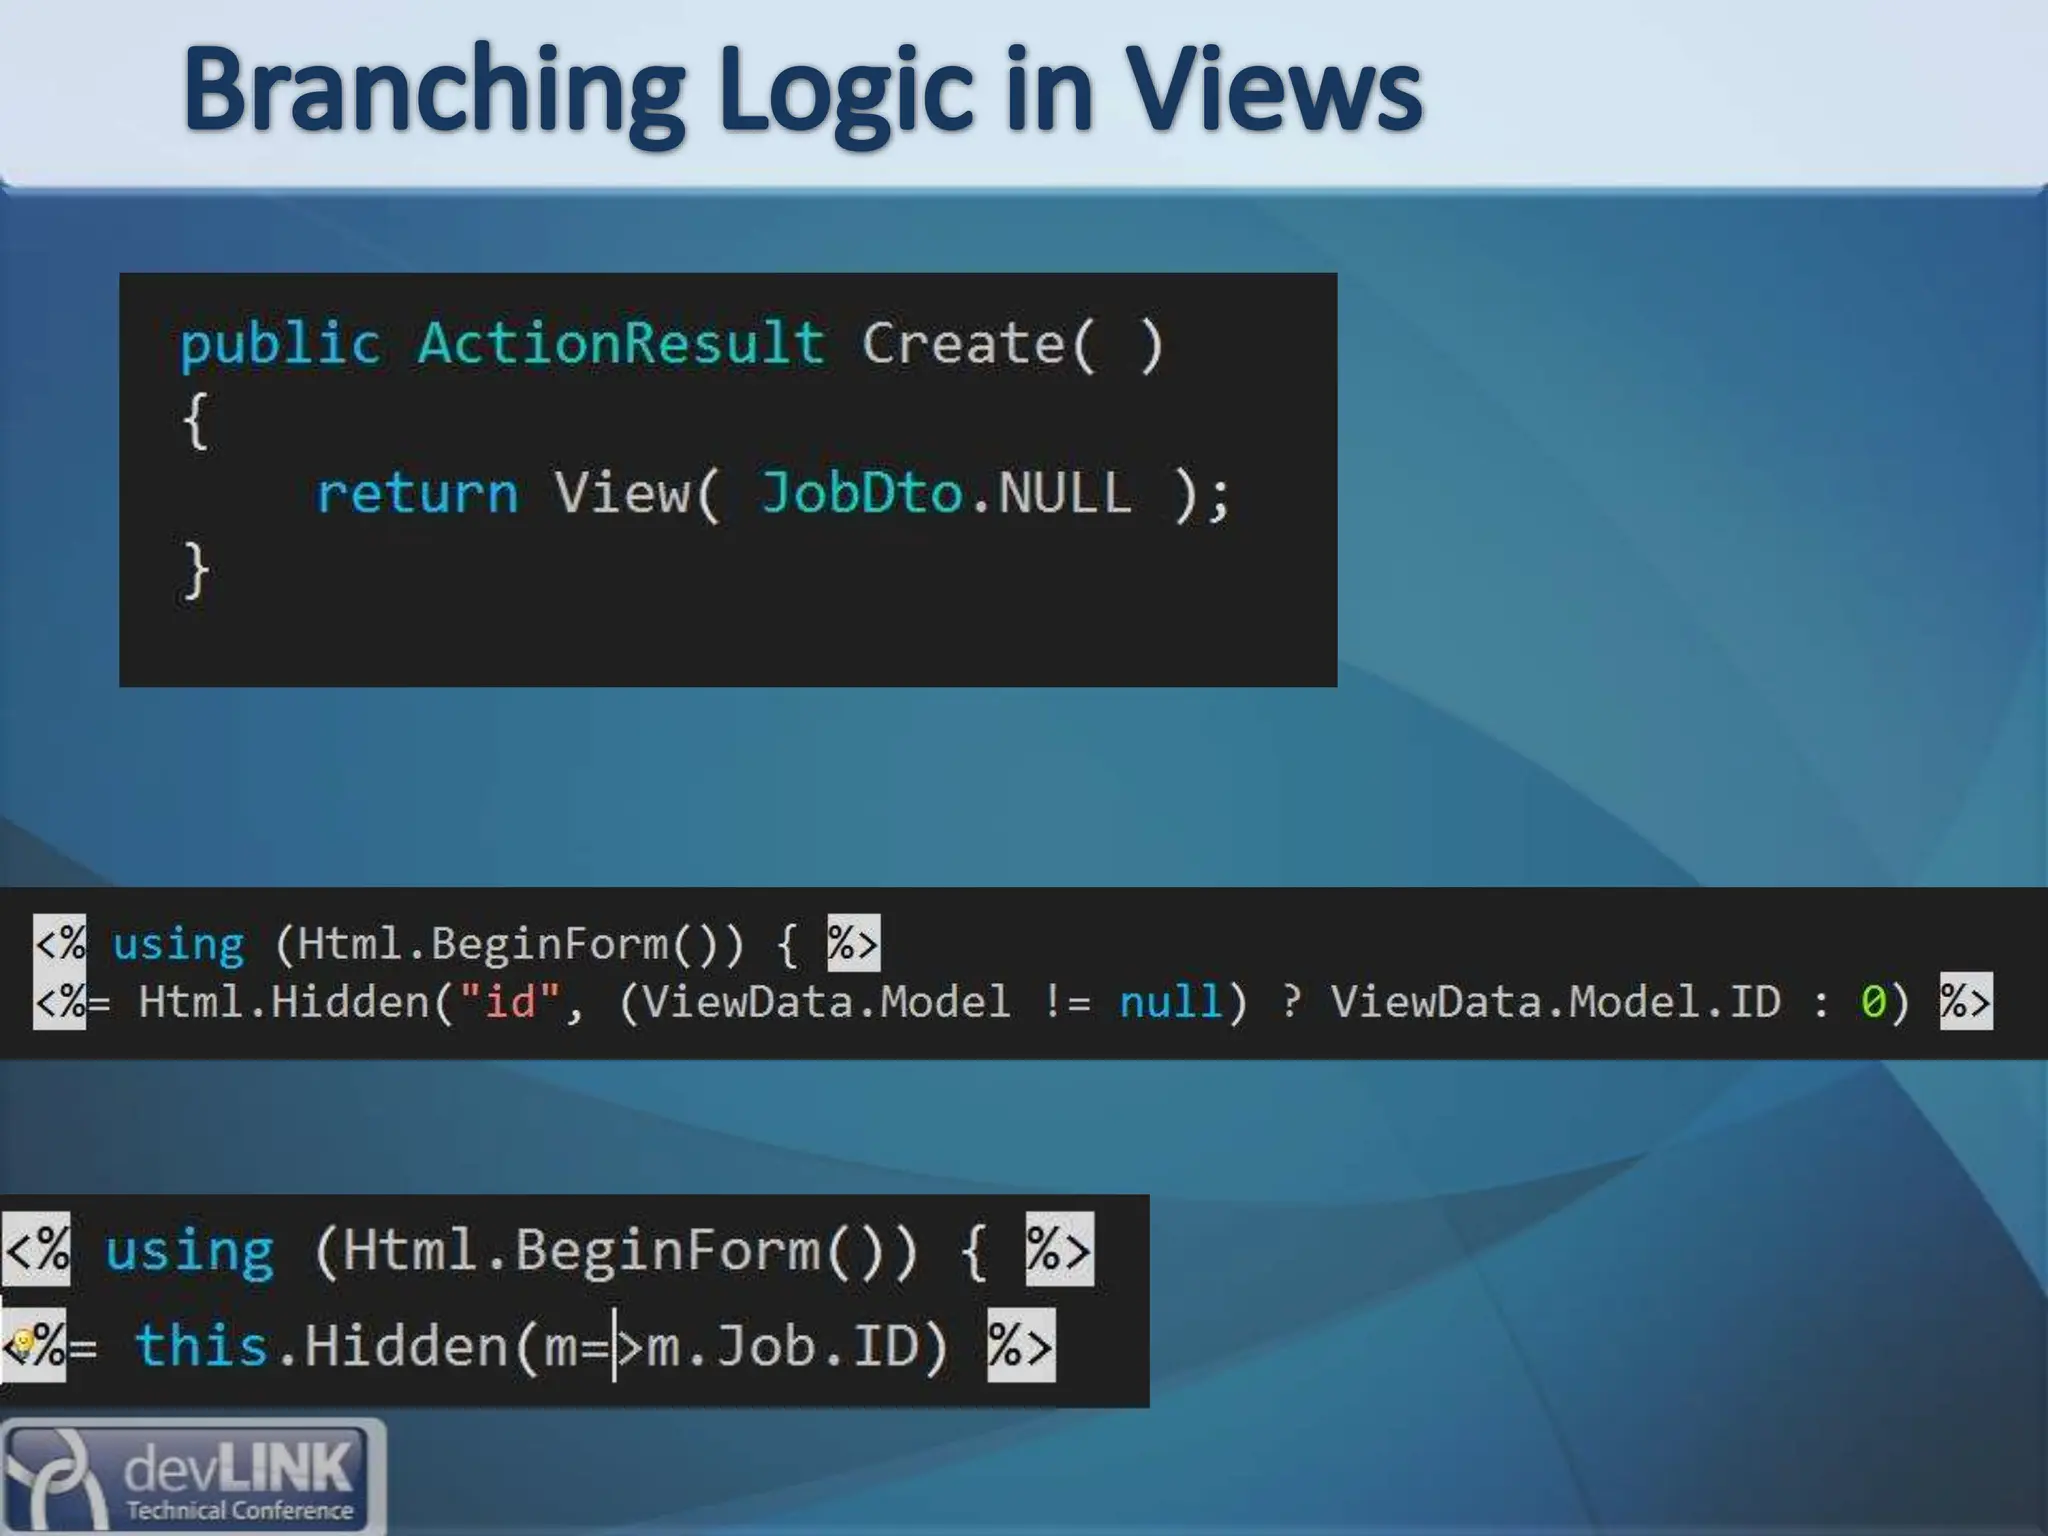
Task: Click the green '0' literal
Action: tap(1873, 1001)
